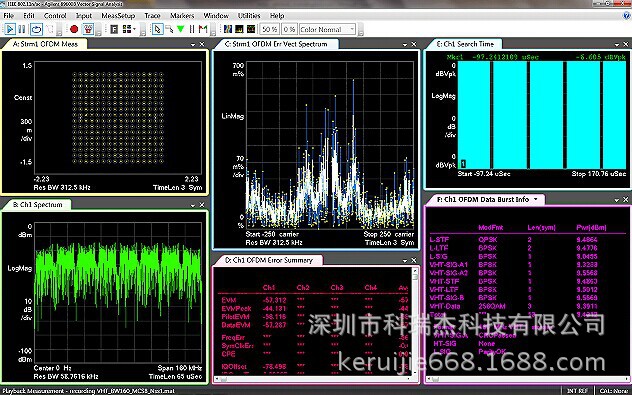Click EVM value -57.312
This screenshot has height=395, width=632.
coord(274,300)
